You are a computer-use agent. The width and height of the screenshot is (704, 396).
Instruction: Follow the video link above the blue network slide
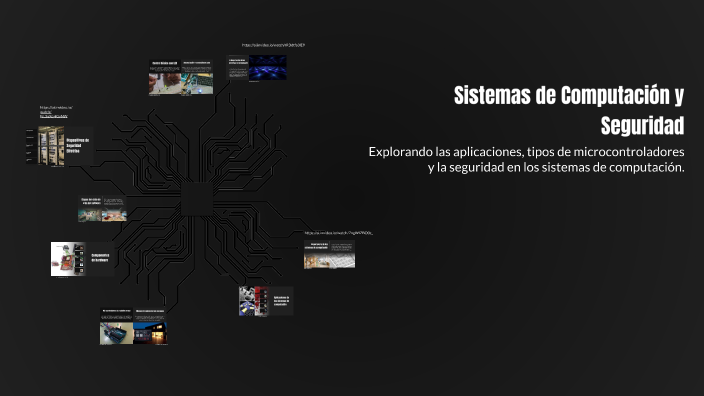(x=273, y=45)
